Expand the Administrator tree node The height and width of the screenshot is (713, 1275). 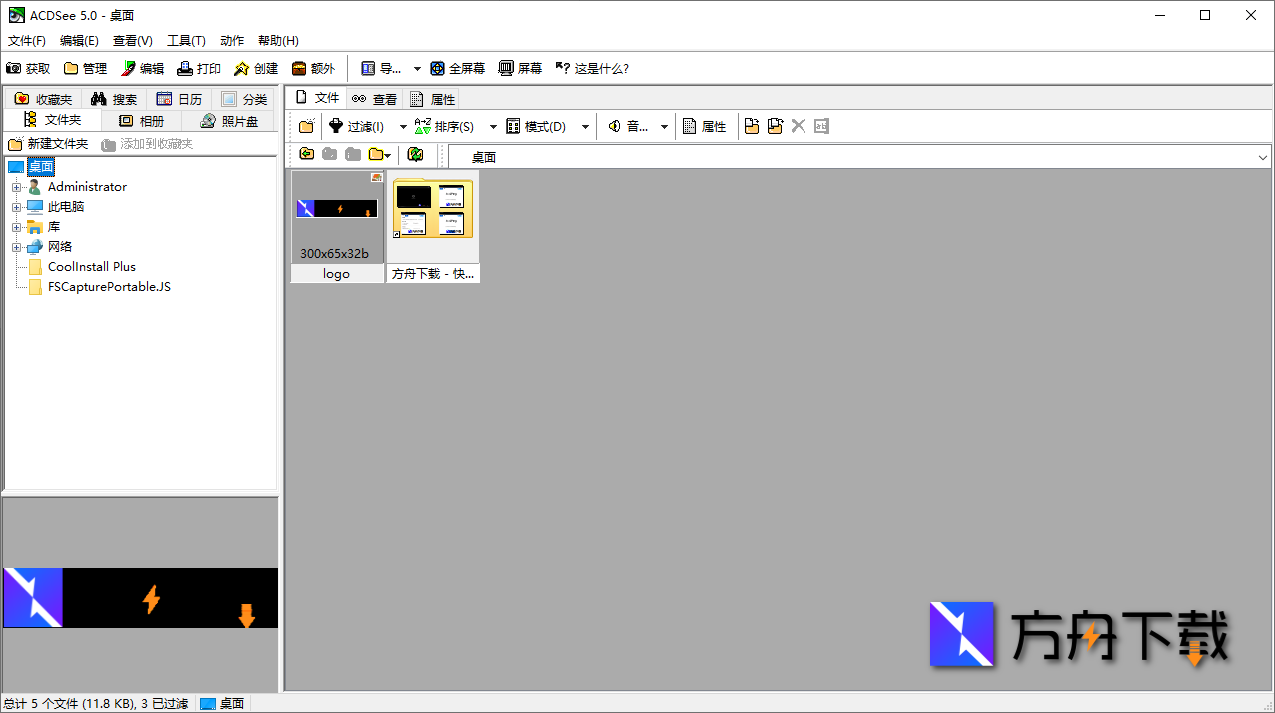point(16,187)
